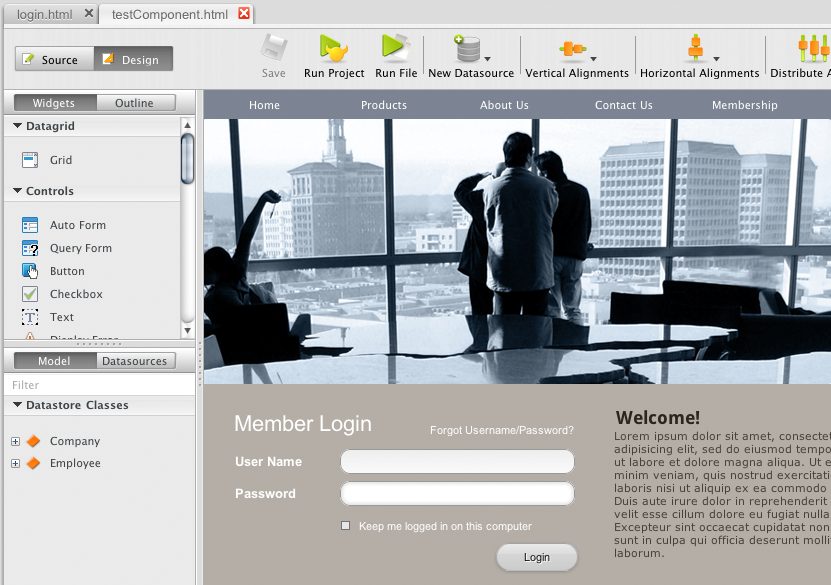
Task: Expand the Employee datastore class
Action: tap(15, 463)
